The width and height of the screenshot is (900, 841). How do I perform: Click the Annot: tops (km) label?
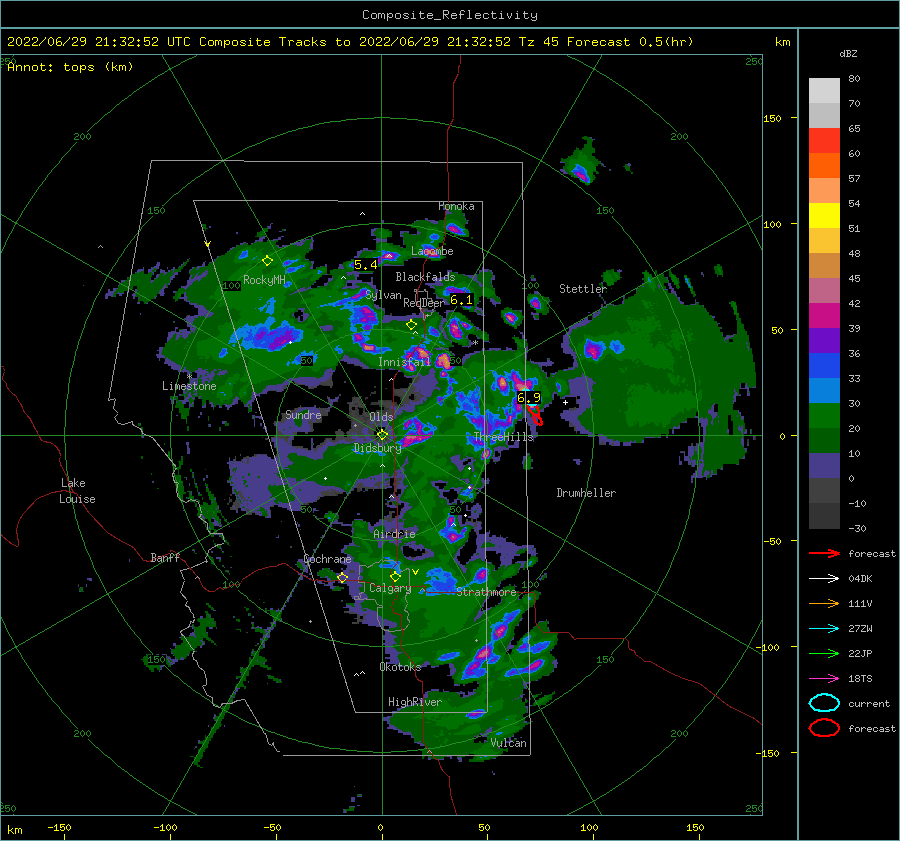coord(70,67)
